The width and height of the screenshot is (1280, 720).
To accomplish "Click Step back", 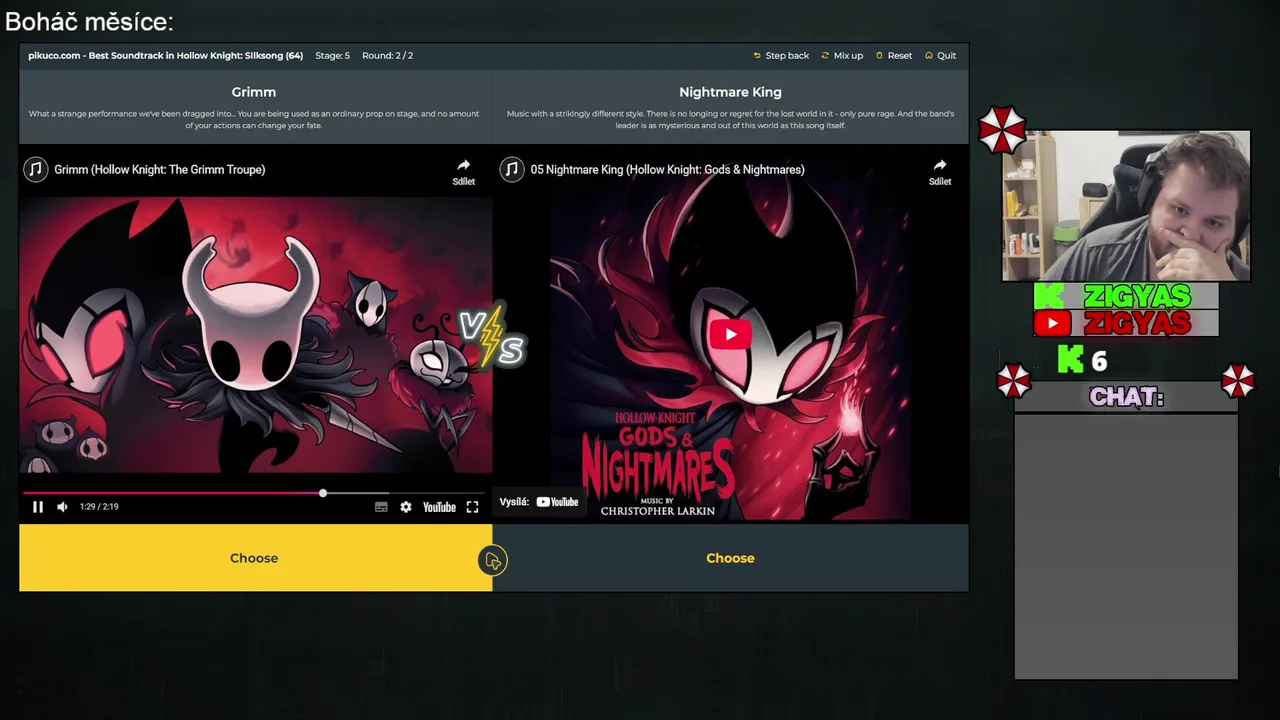I will (781, 56).
